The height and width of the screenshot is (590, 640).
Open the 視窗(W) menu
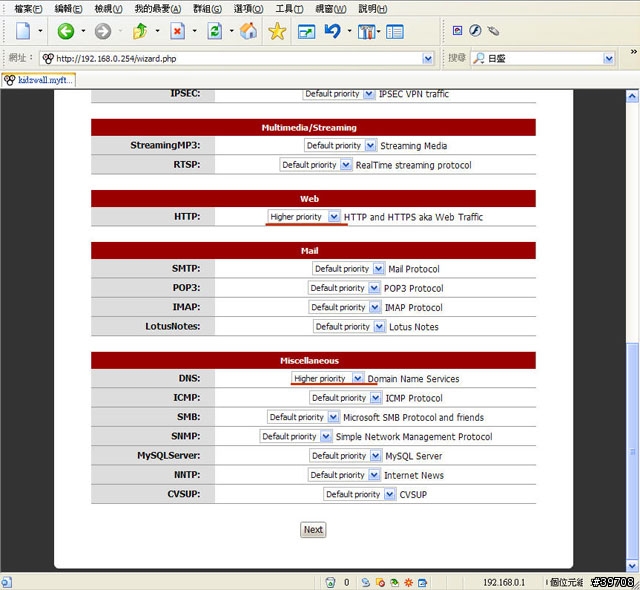point(331,9)
